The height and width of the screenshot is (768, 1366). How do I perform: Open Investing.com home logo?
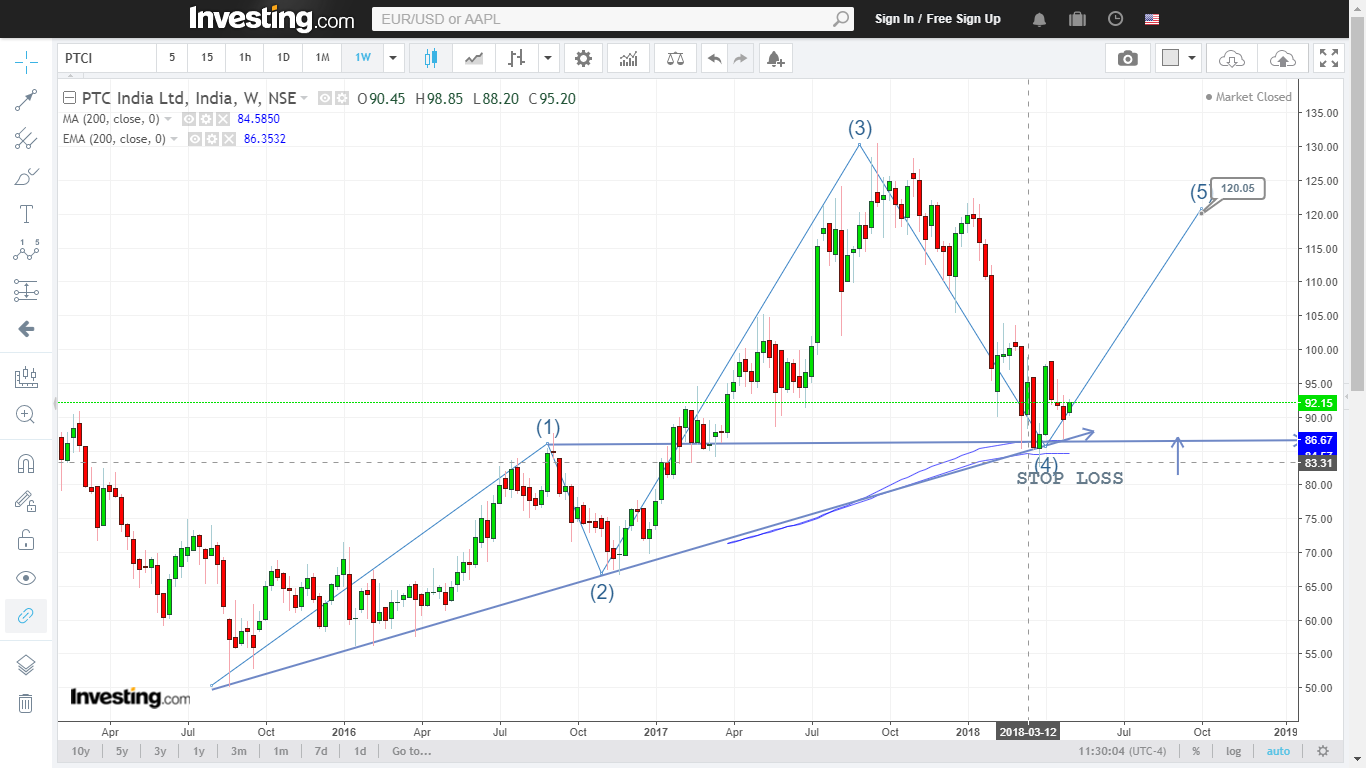tap(271, 18)
